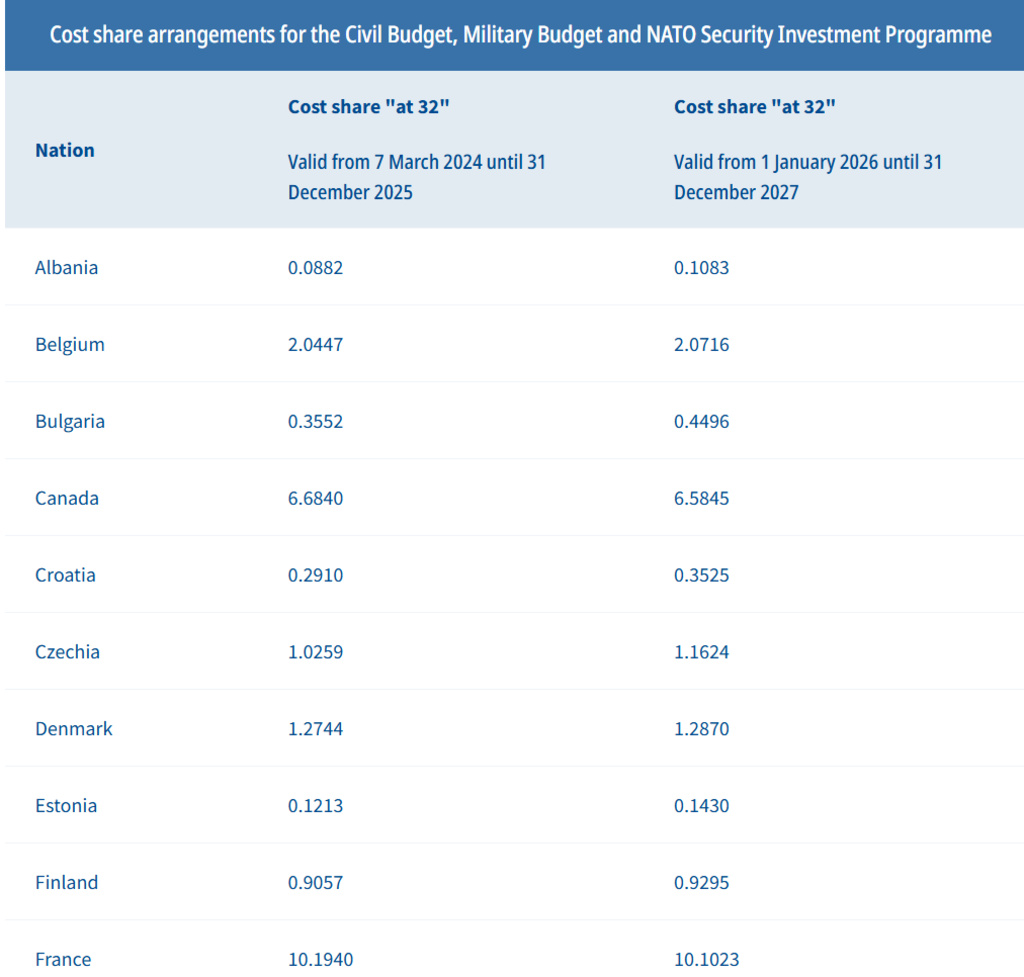1024x977 pixels.
Task: Click France's value 10.1023
Action: pos(707,960)
